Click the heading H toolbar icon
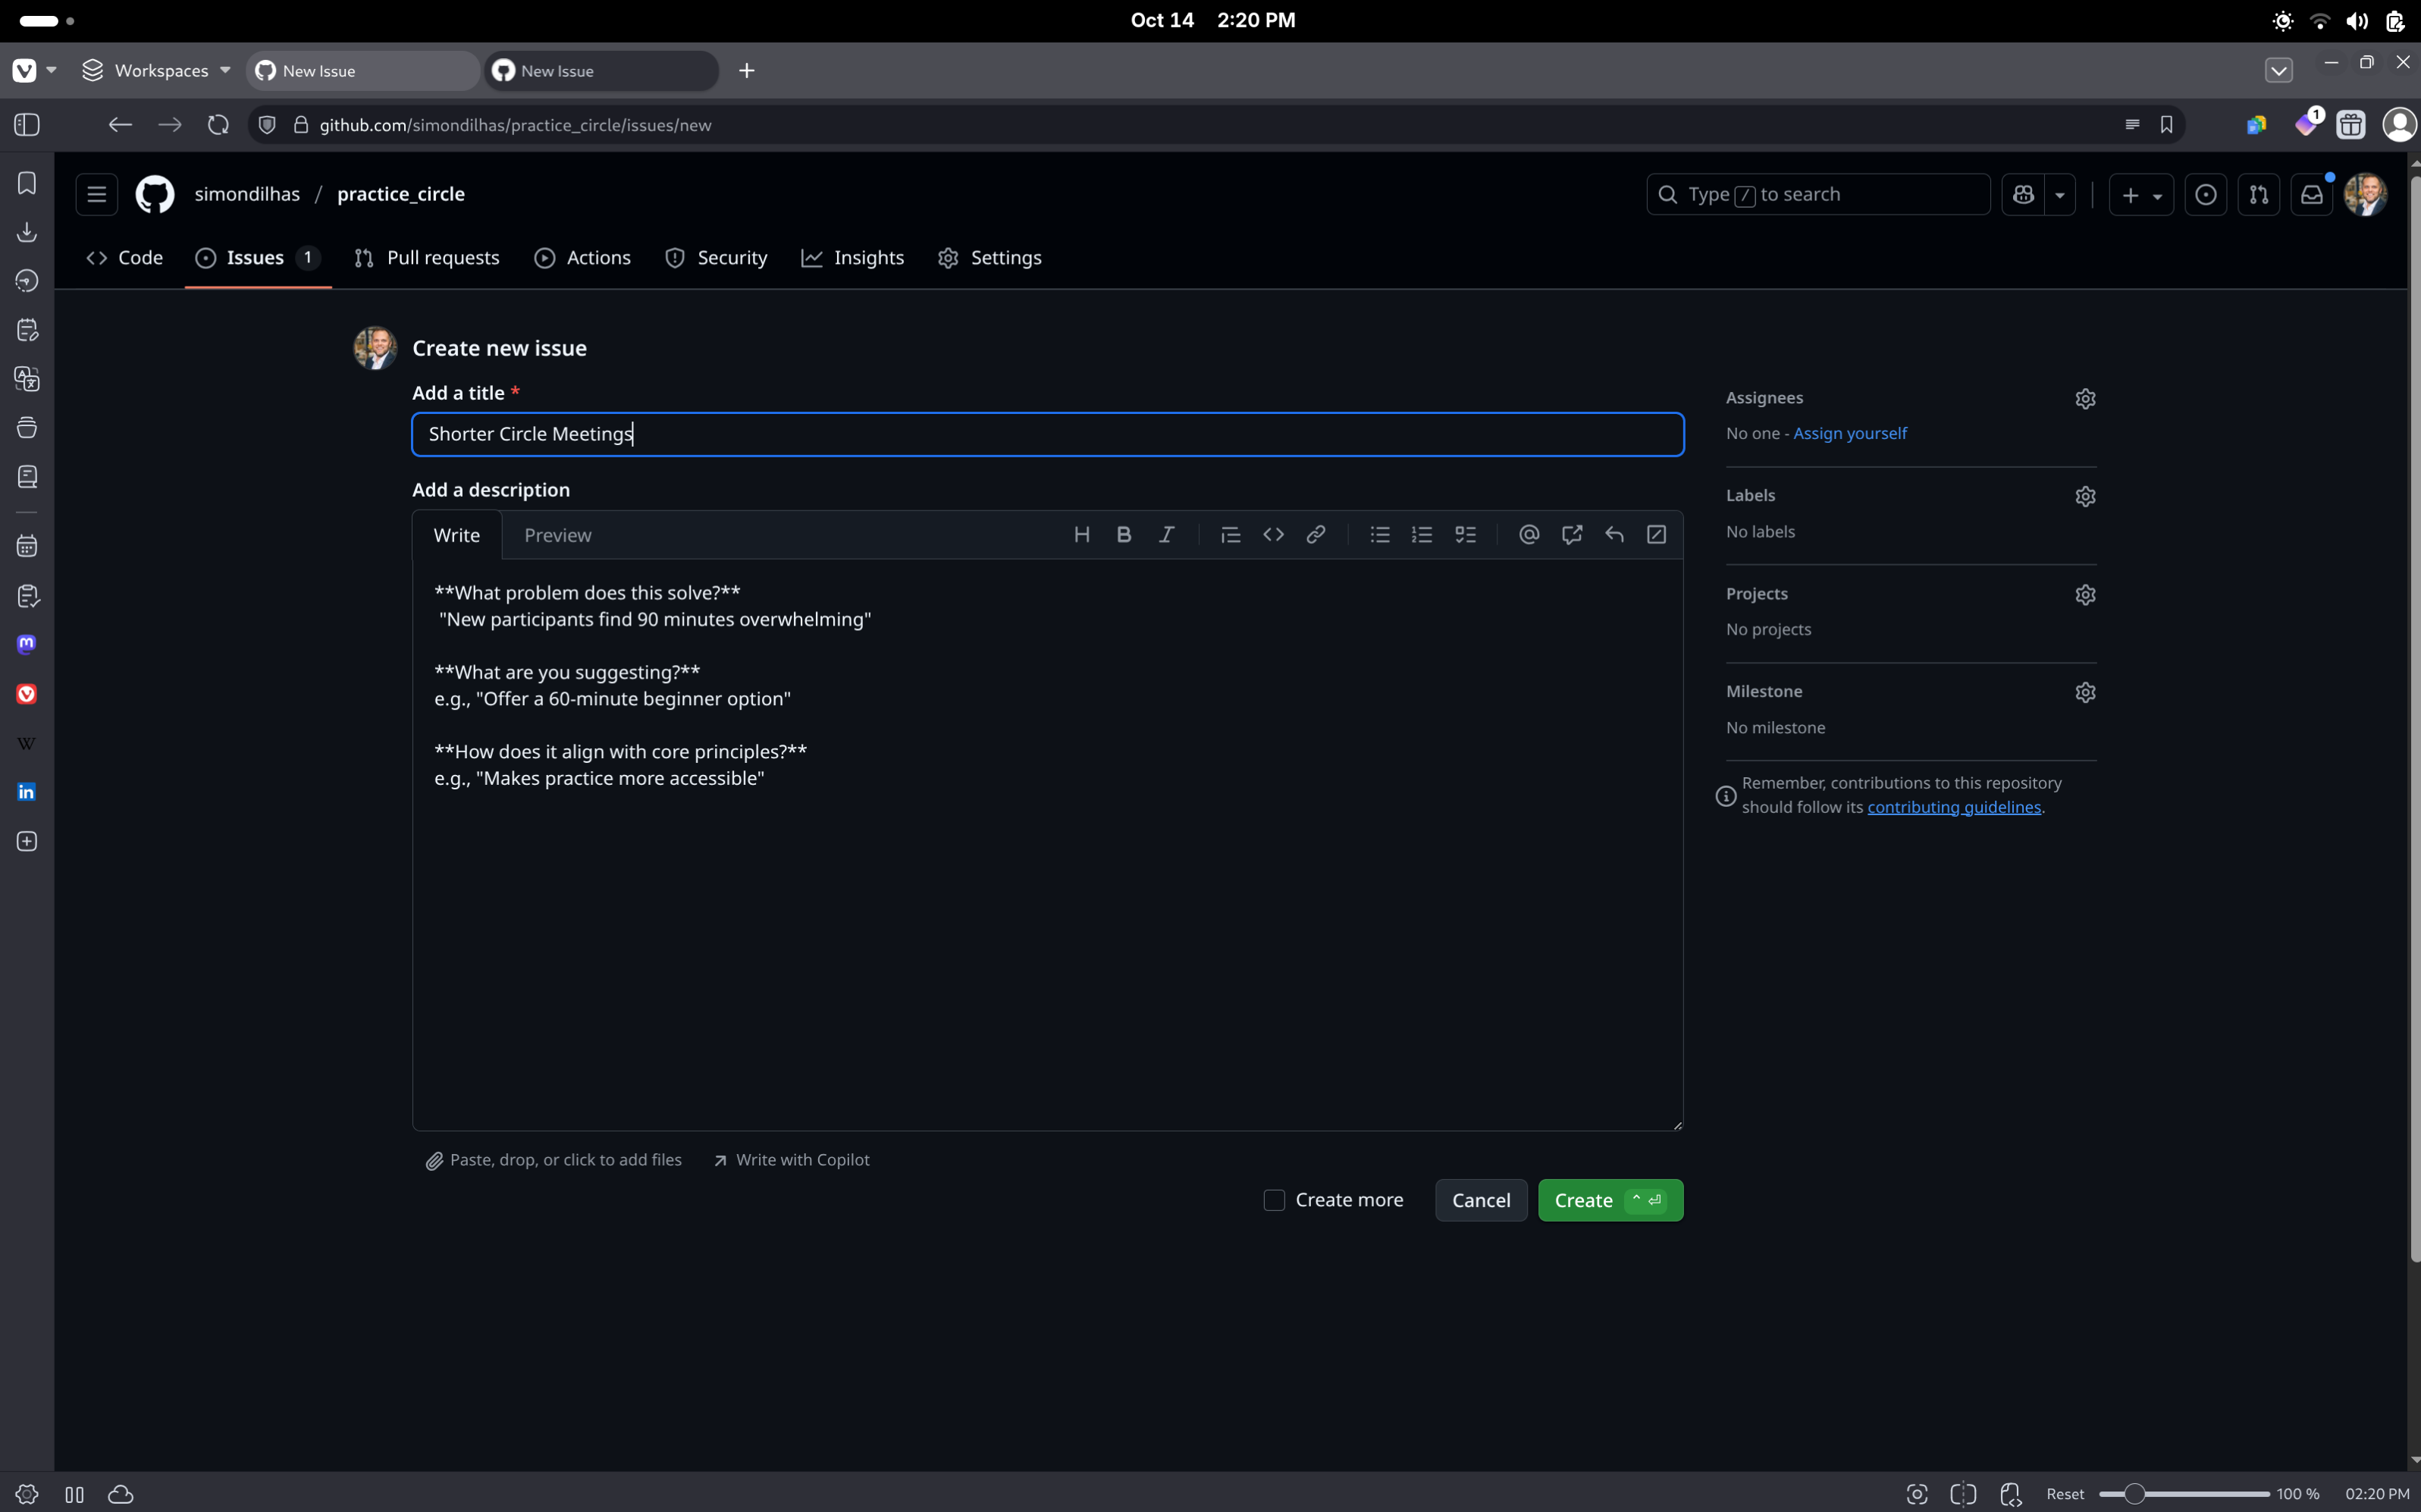Viewport: 2421px width, 1512px height. tap(1081, 535)
